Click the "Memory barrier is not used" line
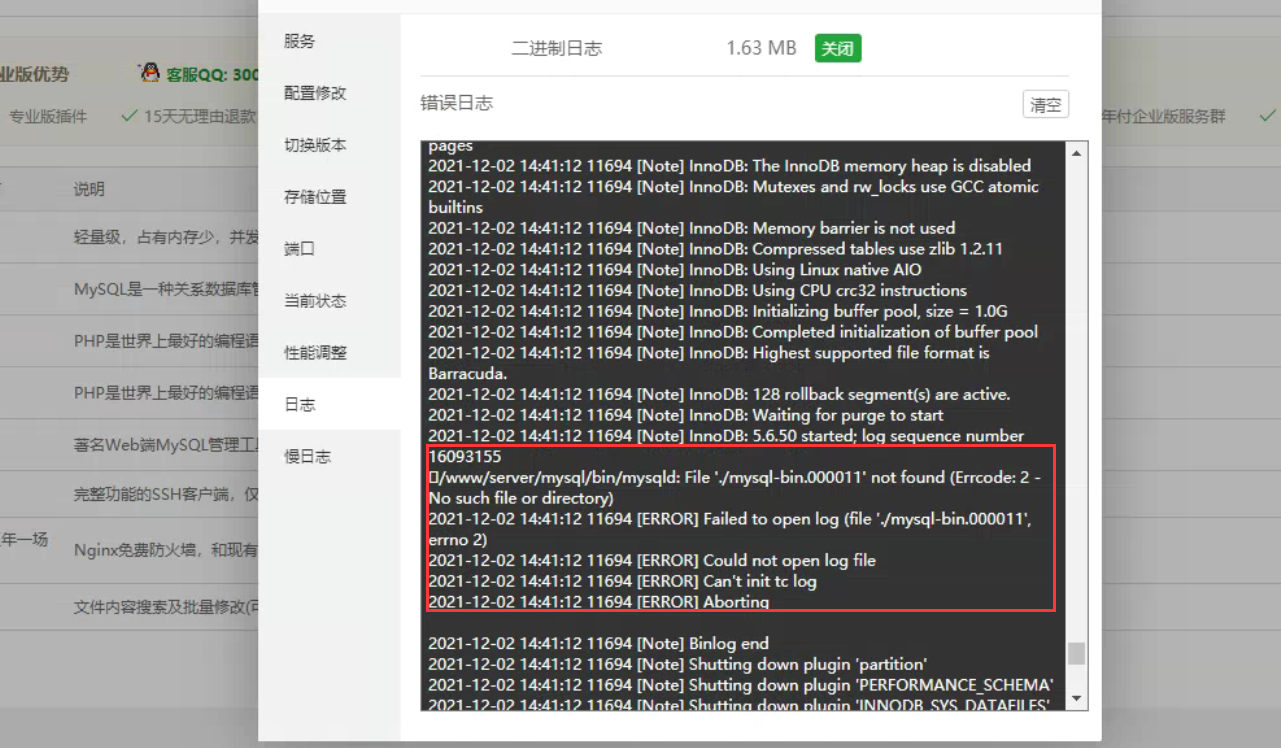 point(691,228)
